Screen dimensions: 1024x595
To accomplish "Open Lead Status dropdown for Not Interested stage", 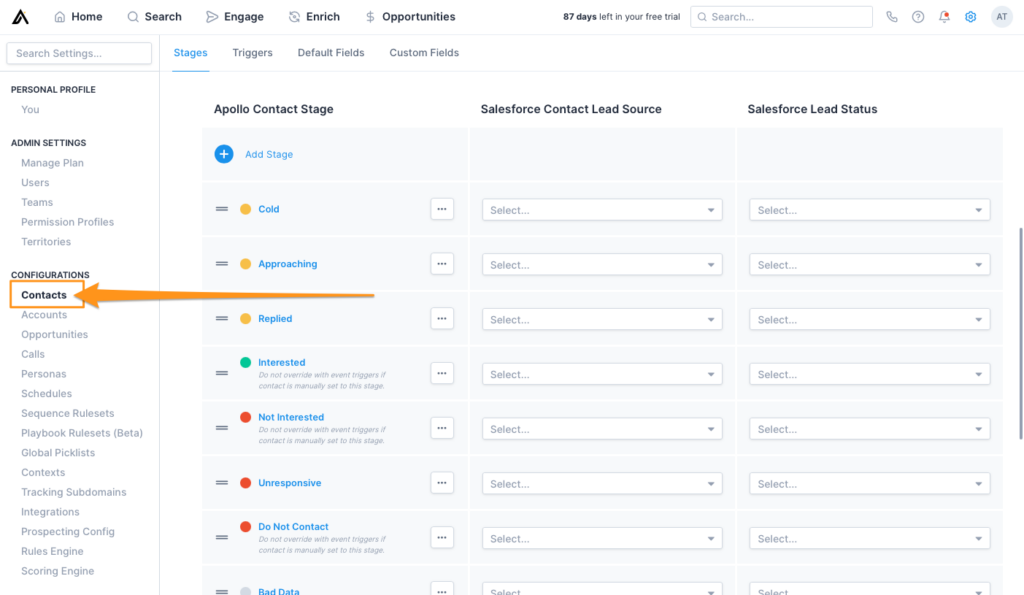I will point(869,429).
